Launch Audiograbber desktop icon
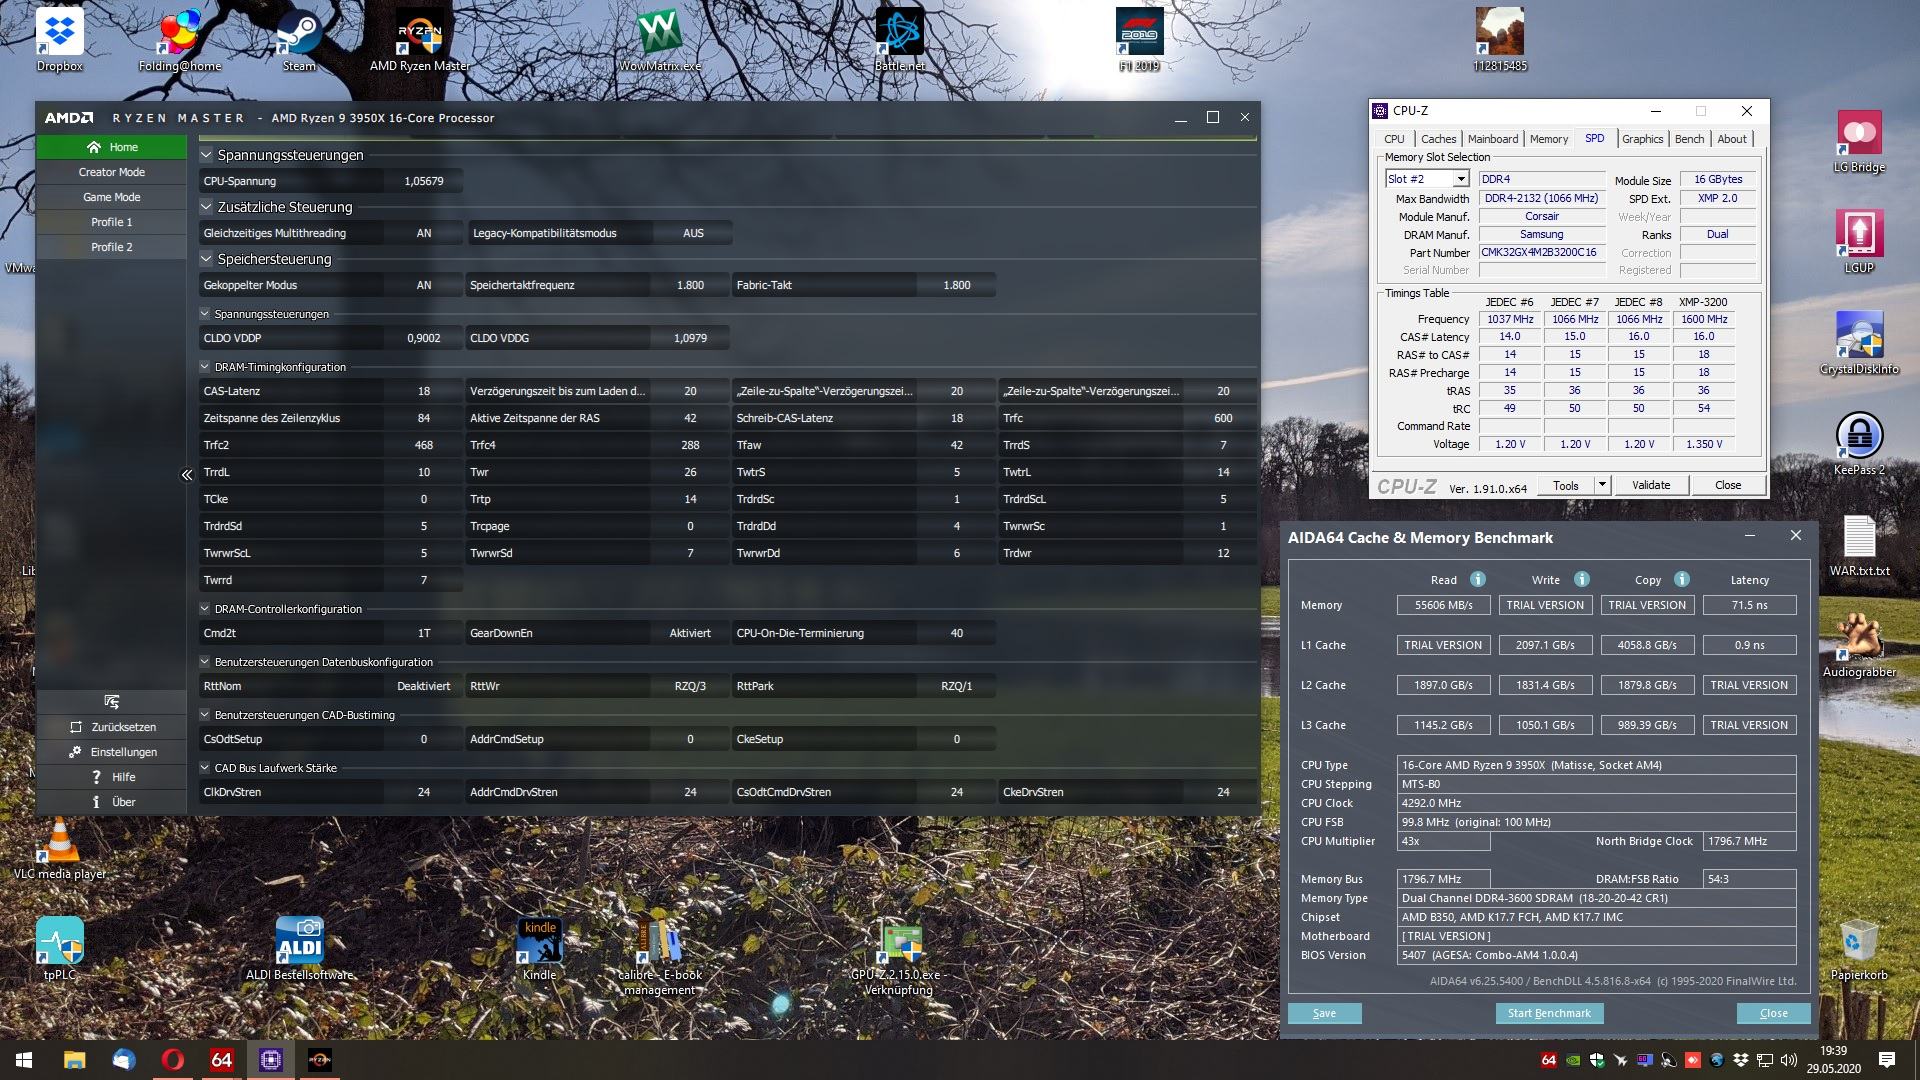 [1859, 645]
